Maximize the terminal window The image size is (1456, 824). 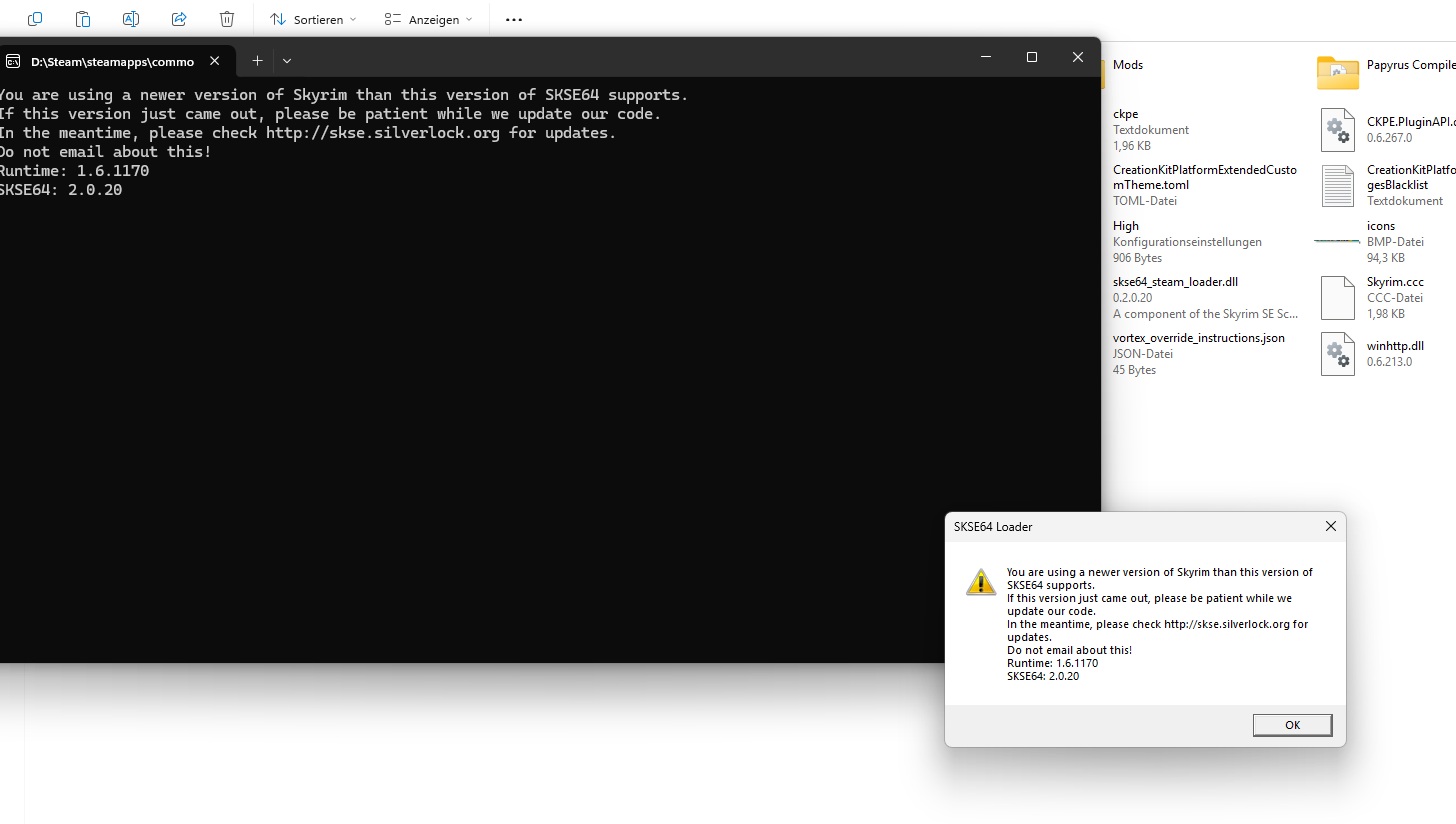(1032, 58)
